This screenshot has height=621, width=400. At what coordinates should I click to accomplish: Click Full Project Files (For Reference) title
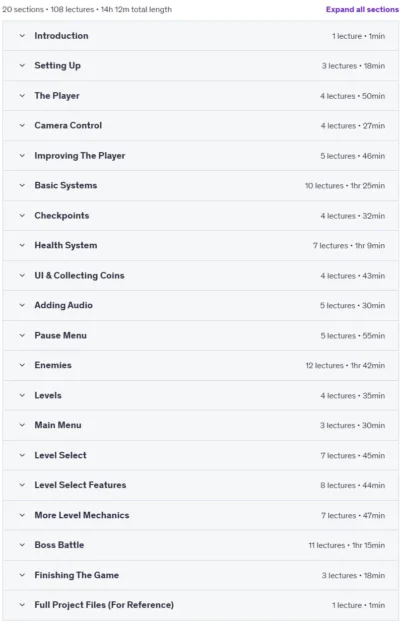[104, 605]
